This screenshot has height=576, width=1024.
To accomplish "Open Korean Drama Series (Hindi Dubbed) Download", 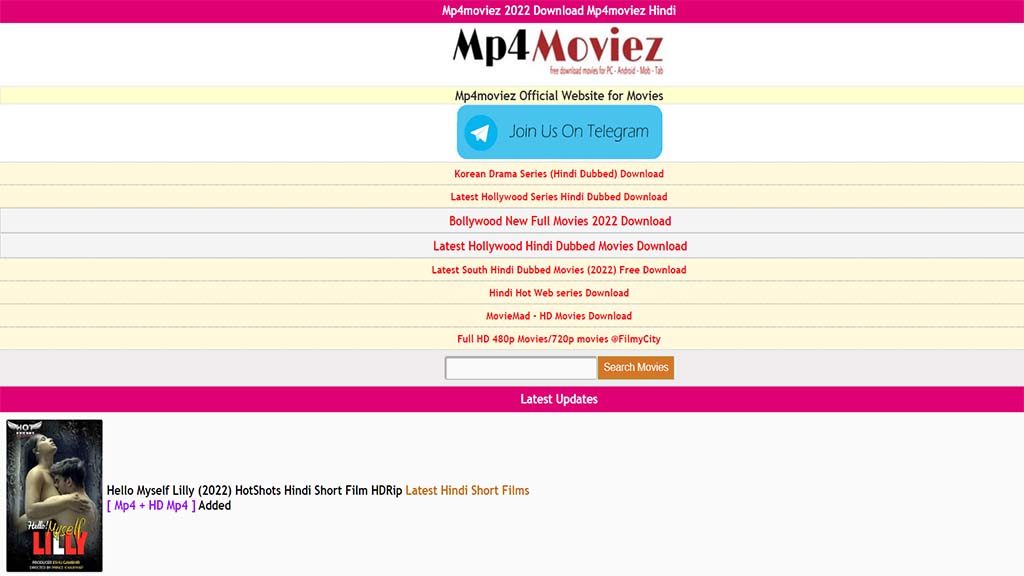I will pyautogui.click(x=559, y=174).
